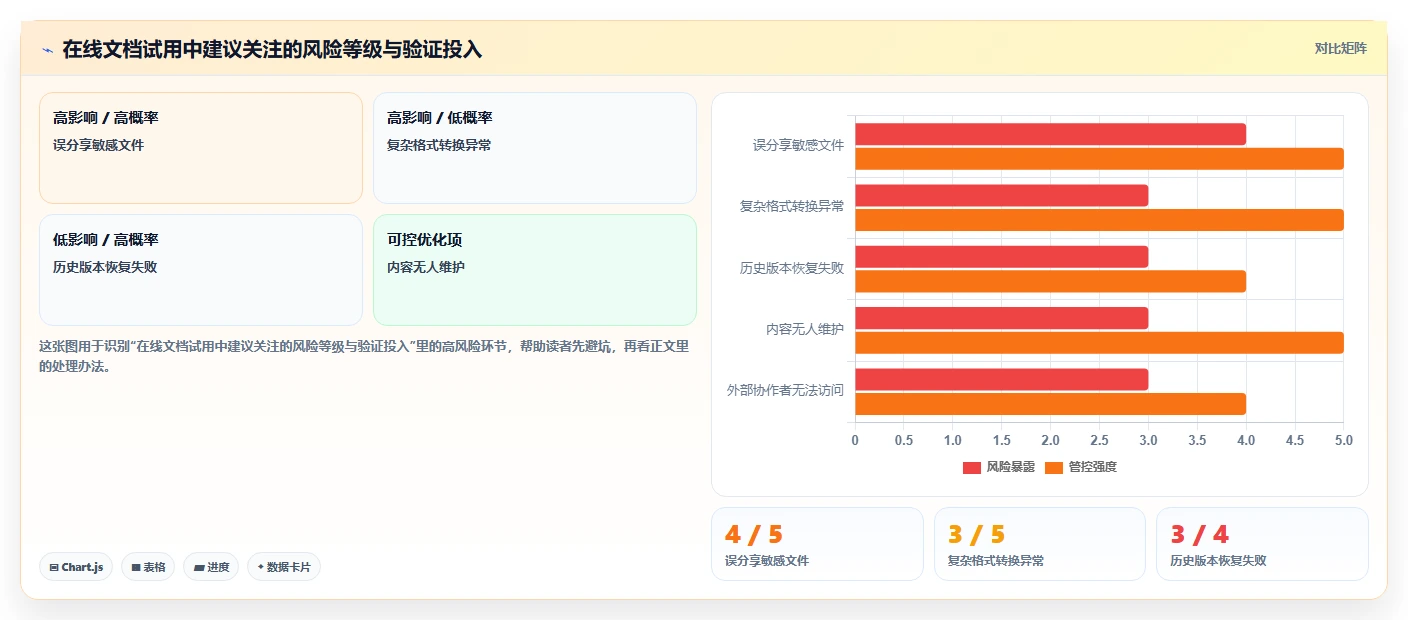Viewport: 1408px width, 620px height.
Task: Select the 高影响 / 高概率 card
Action: tap(201, 148)
